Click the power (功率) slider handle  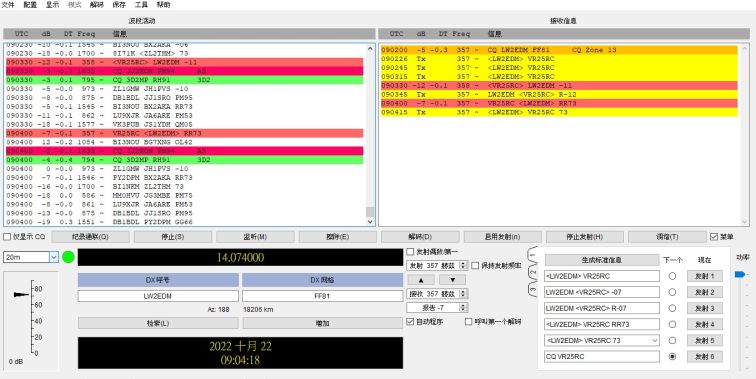(740, 274)
